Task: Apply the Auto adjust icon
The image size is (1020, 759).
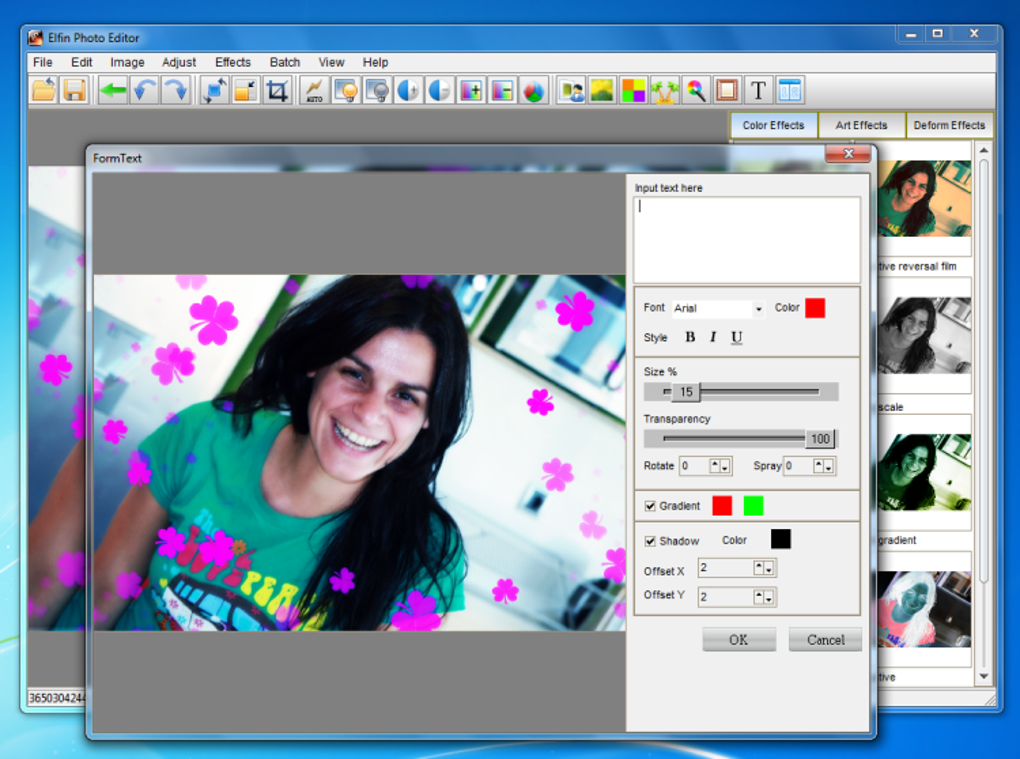Action: [315, 90]
